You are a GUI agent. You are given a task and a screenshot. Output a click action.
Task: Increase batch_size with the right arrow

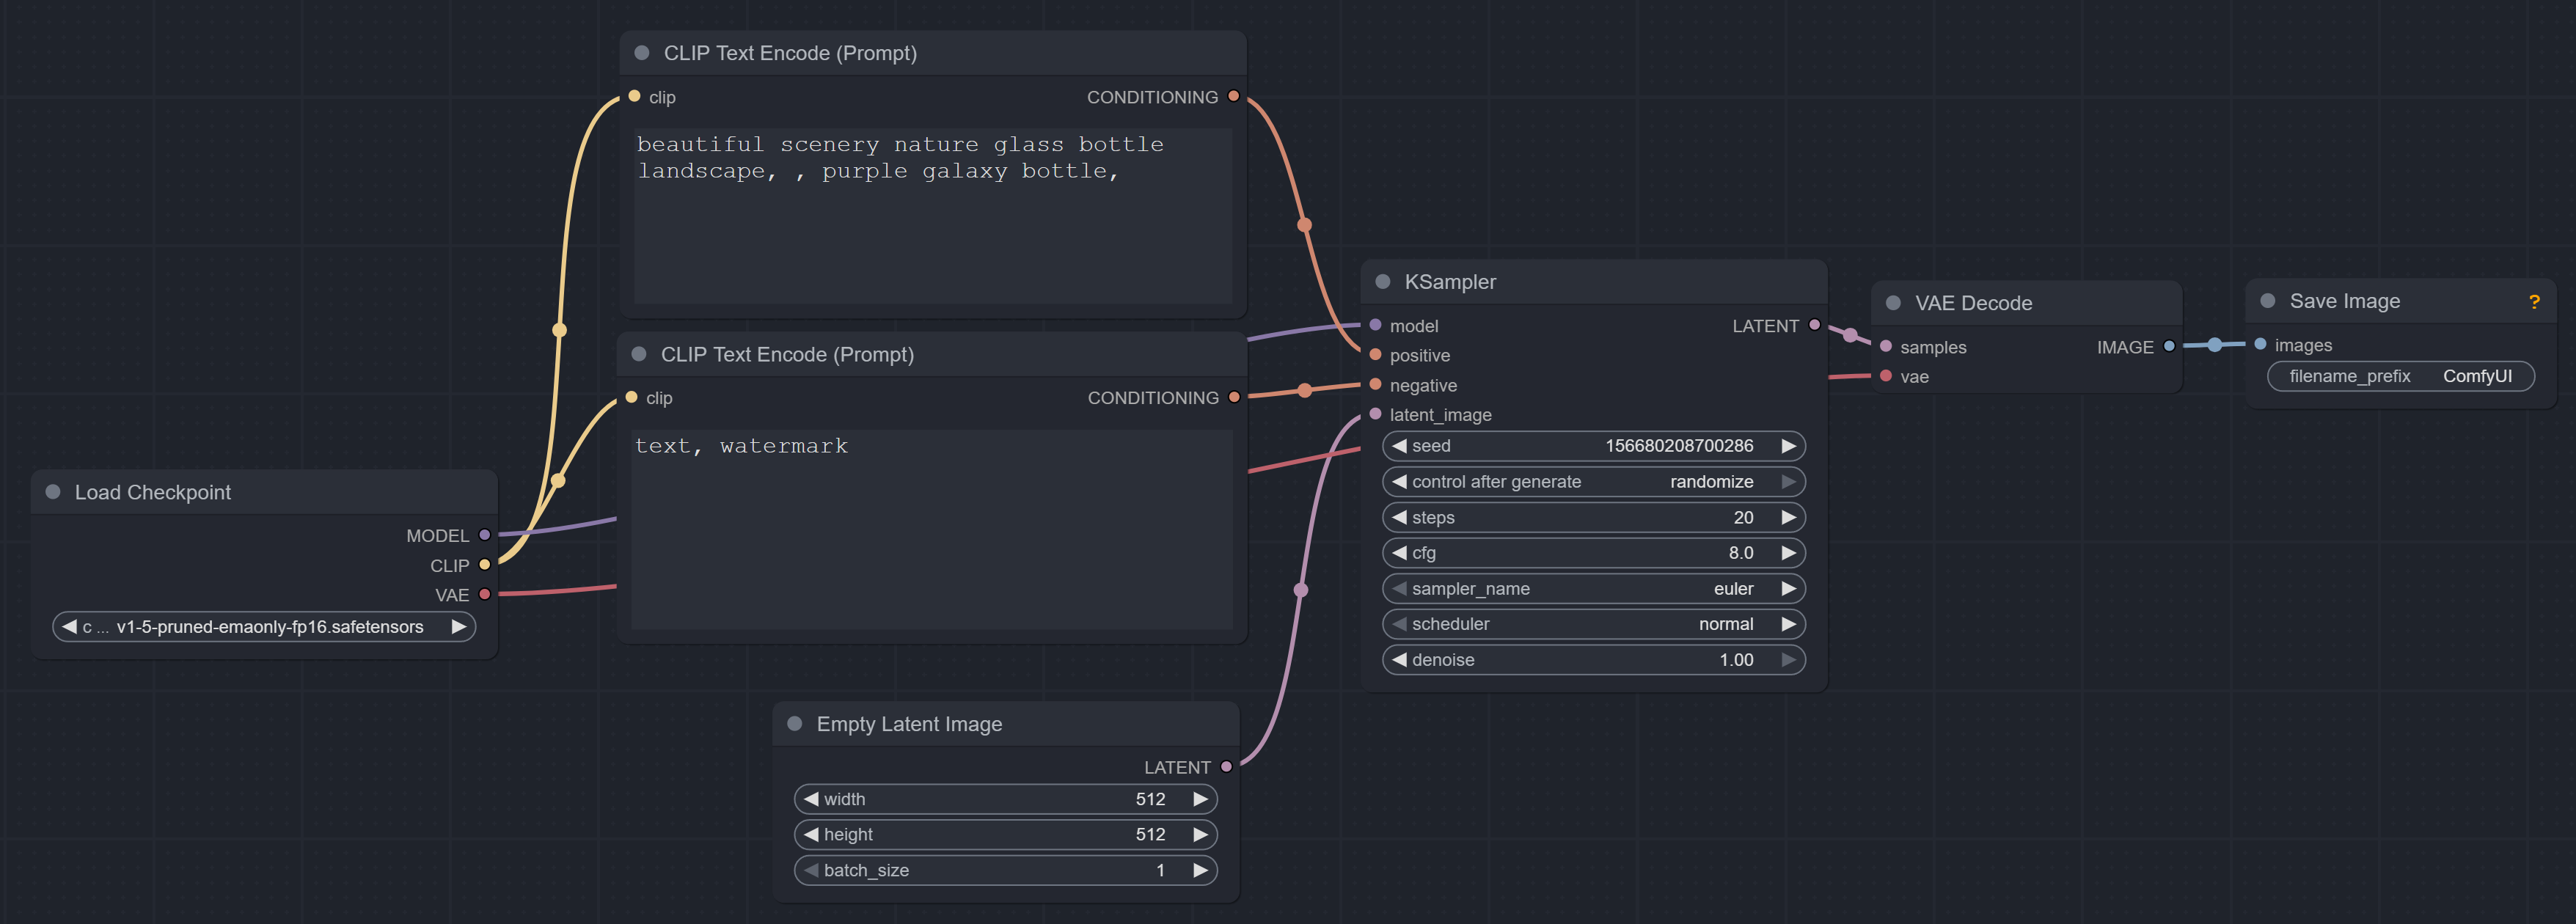click(x=1200, y=870)
